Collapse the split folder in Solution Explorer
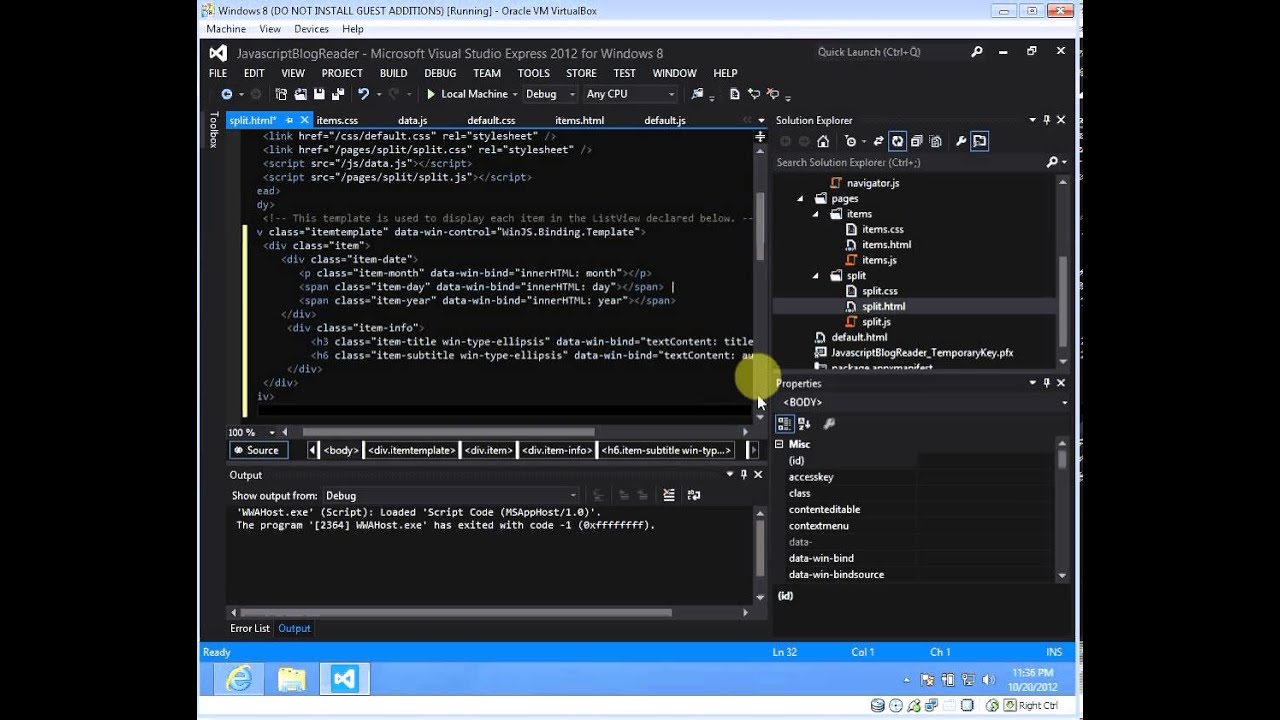 (x=815, y=276)
